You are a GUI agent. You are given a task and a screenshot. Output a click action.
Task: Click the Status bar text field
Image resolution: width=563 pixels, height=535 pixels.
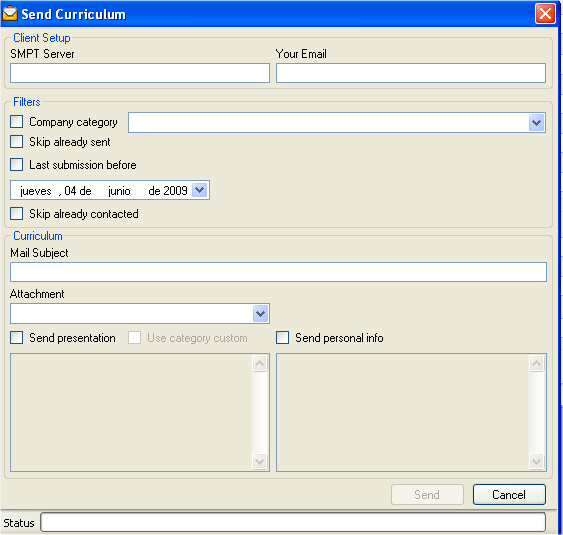tap(293, 522)
